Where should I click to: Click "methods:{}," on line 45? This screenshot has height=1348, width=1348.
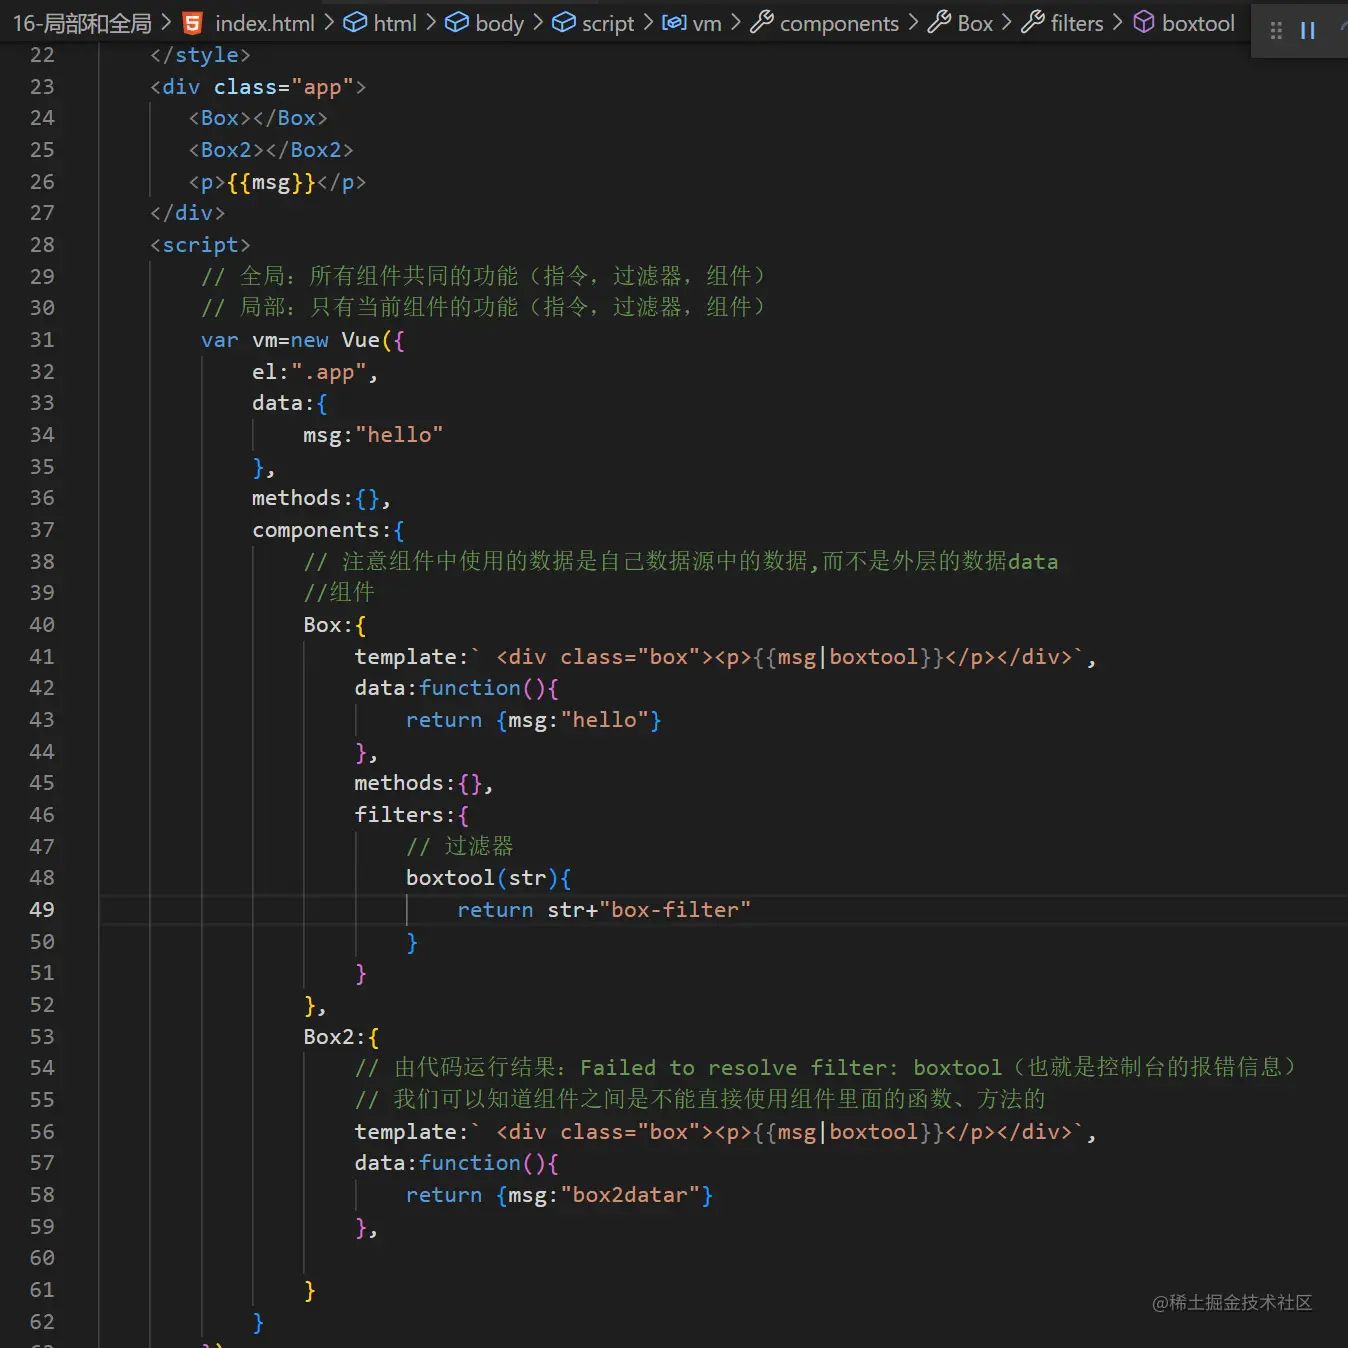[424, 783]
